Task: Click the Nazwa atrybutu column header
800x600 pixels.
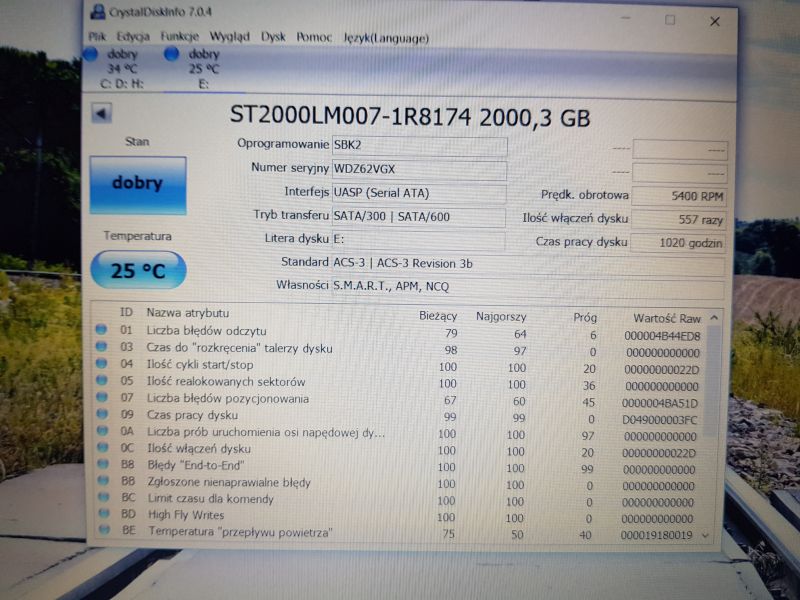Action: (188, 313)
